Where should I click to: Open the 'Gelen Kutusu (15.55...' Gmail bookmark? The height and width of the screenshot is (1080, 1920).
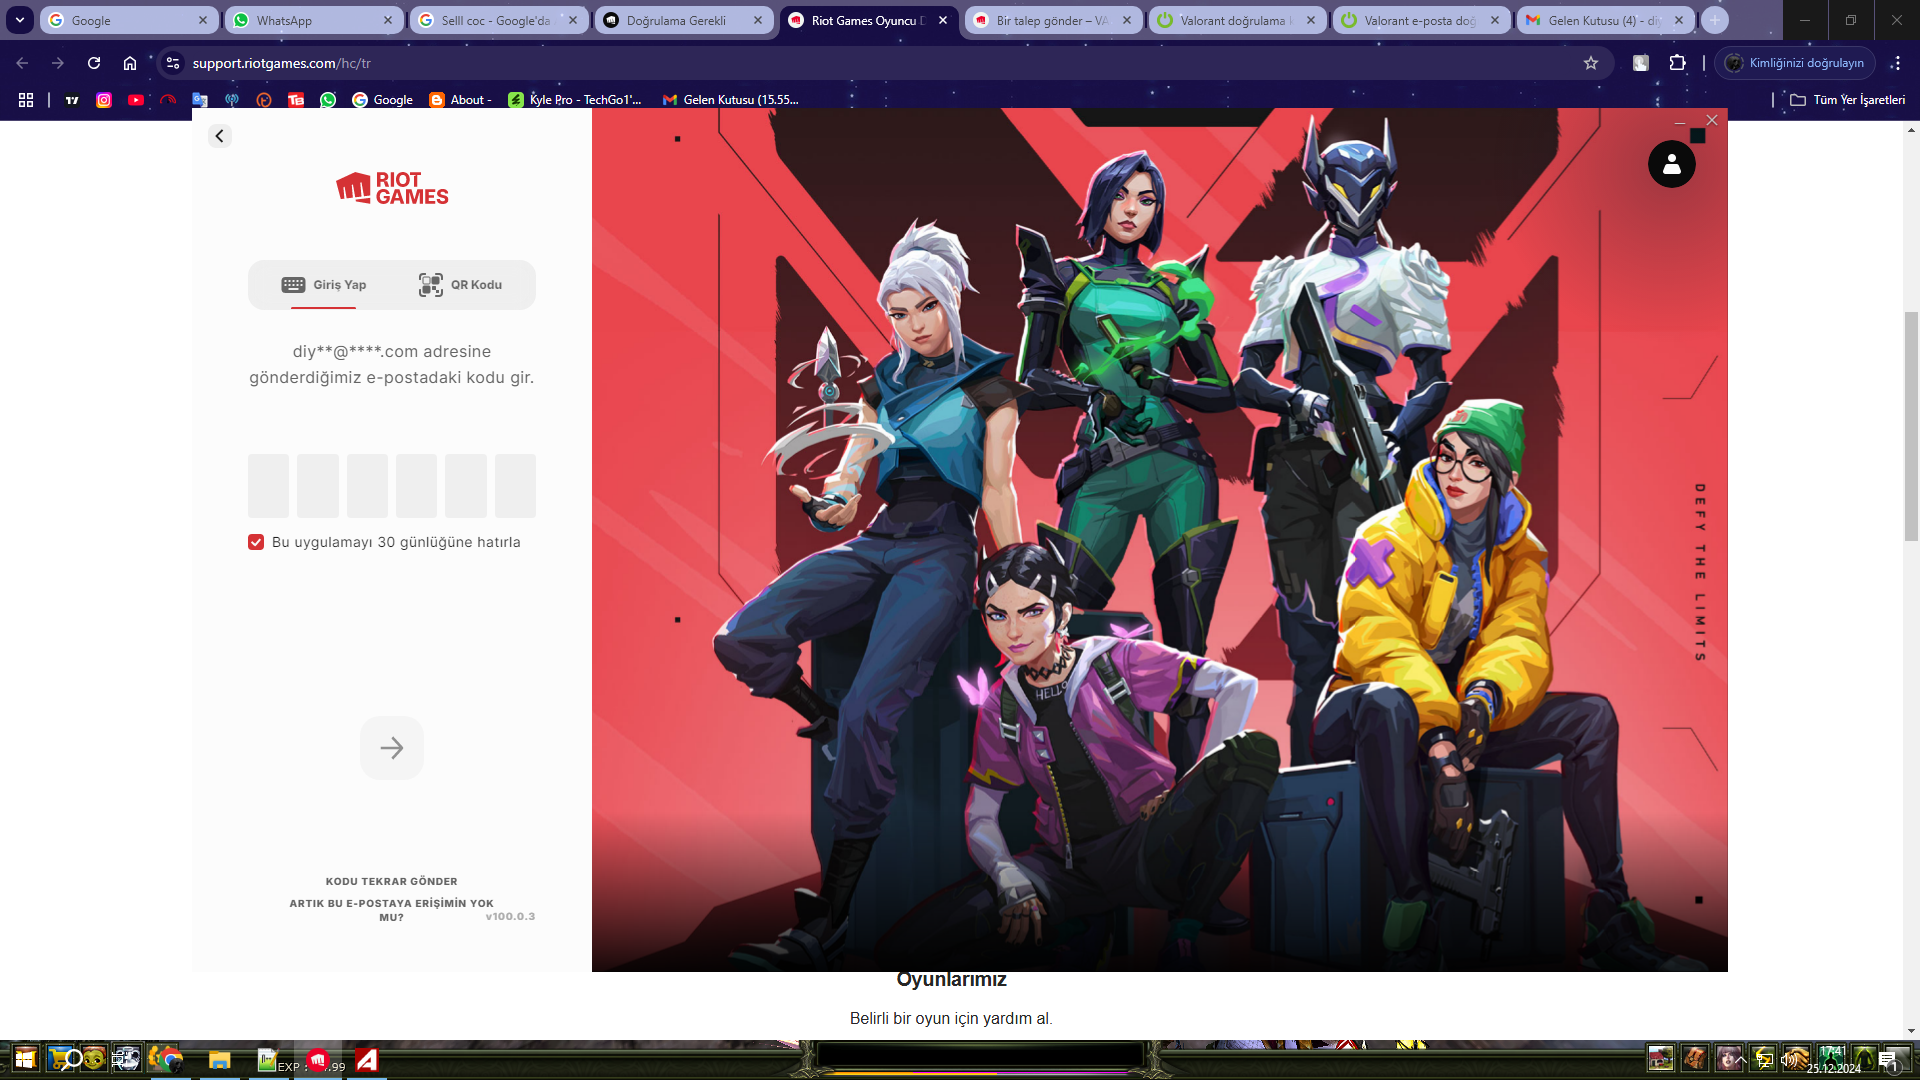coord(731,100)
